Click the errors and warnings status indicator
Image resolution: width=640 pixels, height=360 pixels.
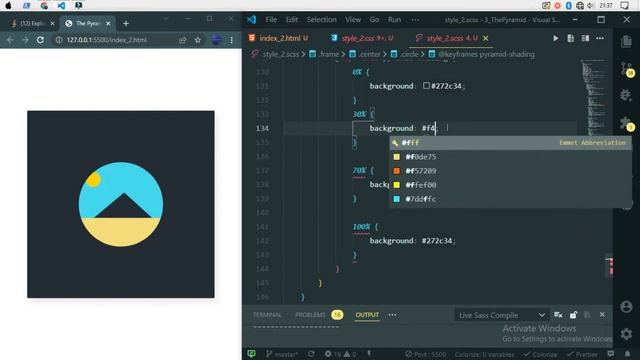click(340, 354)
